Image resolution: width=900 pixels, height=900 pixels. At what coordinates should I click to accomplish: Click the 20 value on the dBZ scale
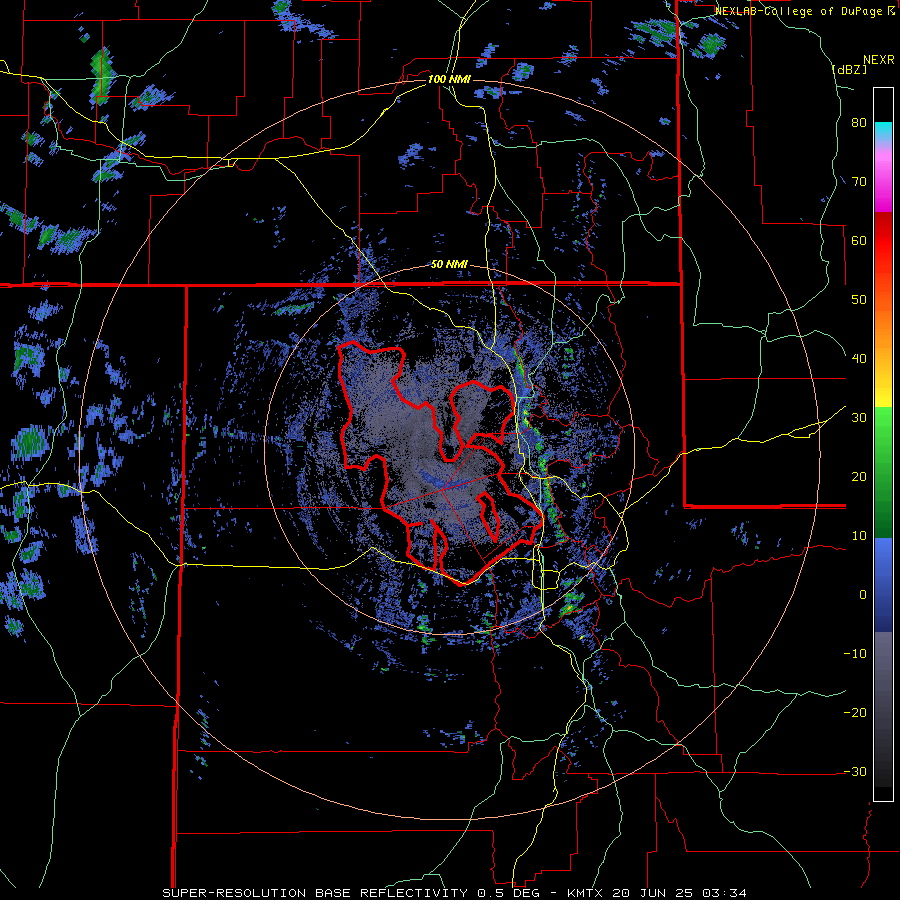(x=859, y=476)
